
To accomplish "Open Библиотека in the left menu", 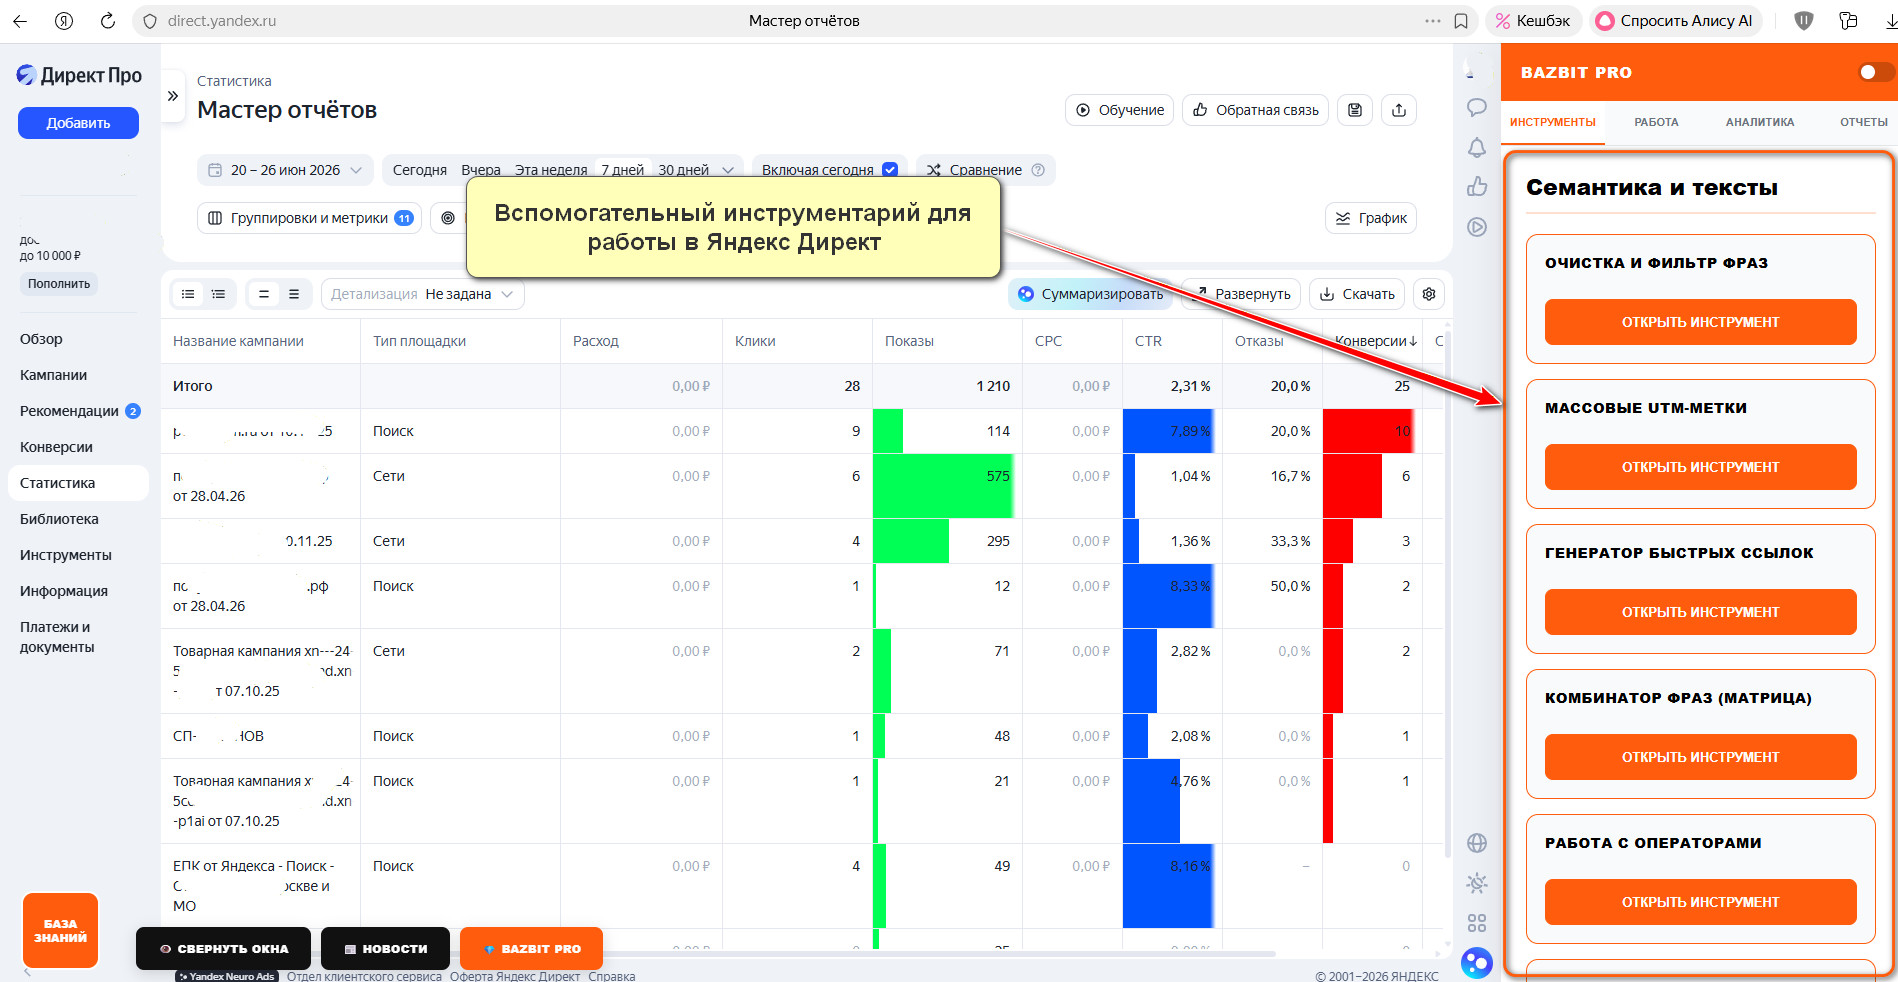I will point(59,519).
